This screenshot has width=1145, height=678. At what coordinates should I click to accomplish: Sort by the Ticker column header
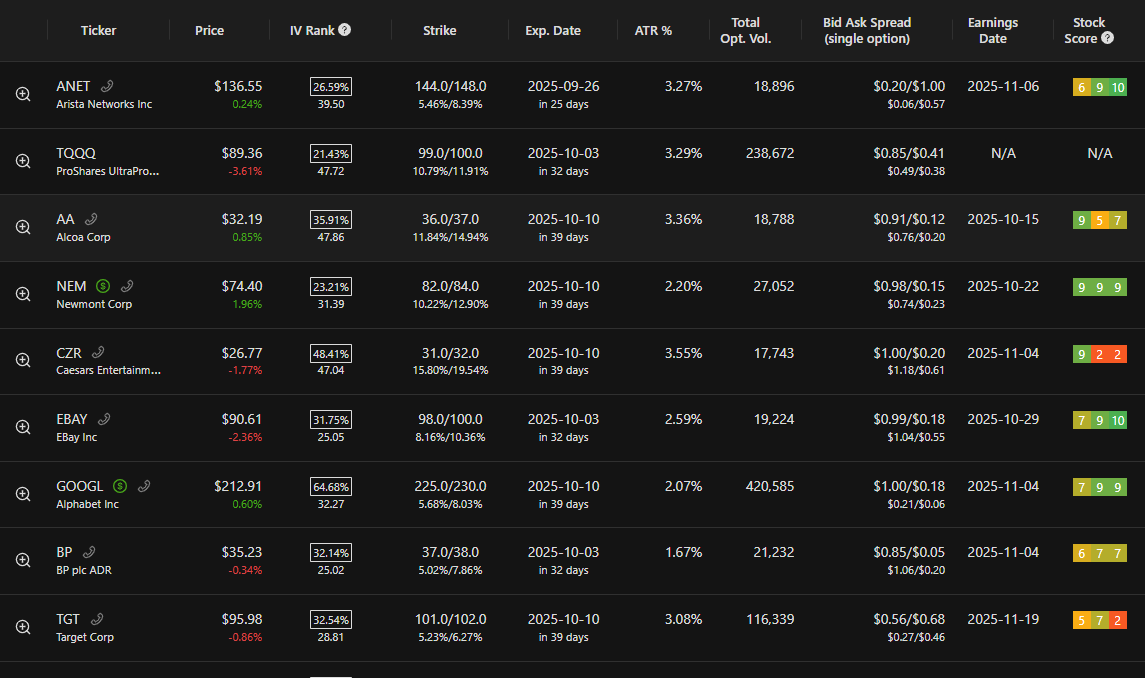point(99,31)
